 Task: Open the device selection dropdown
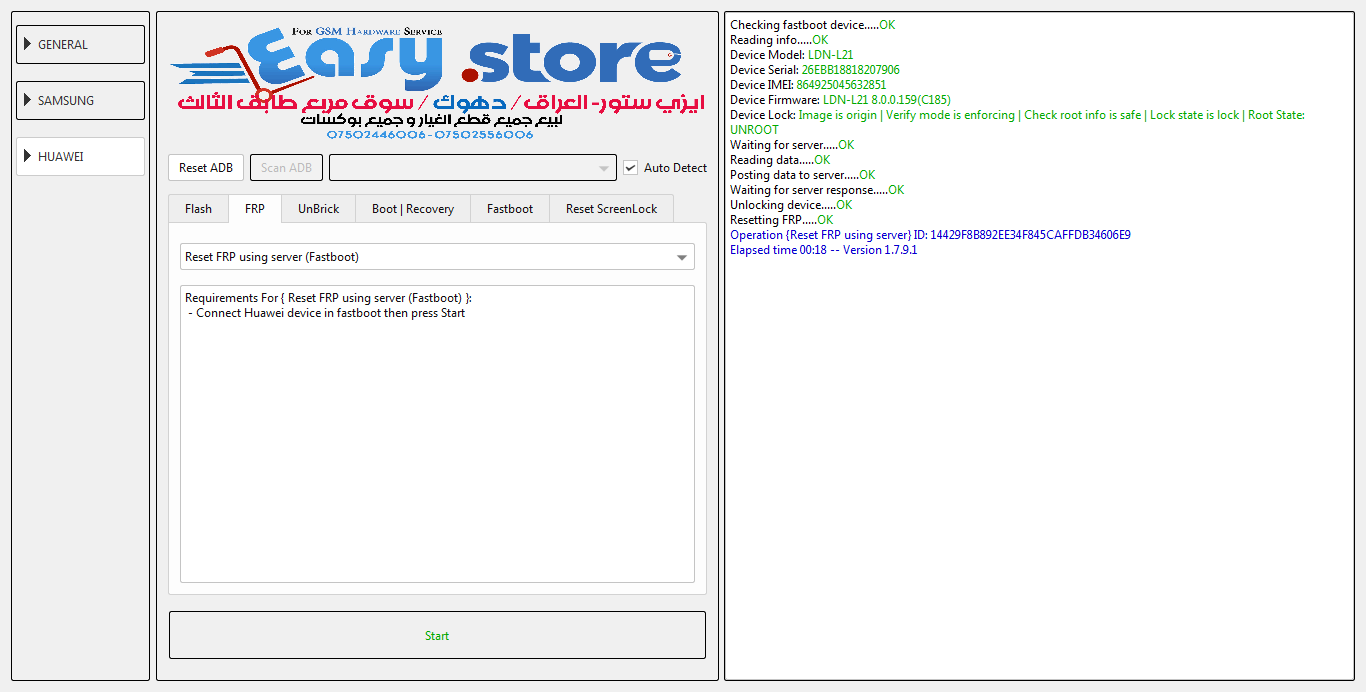click(472, 168)
